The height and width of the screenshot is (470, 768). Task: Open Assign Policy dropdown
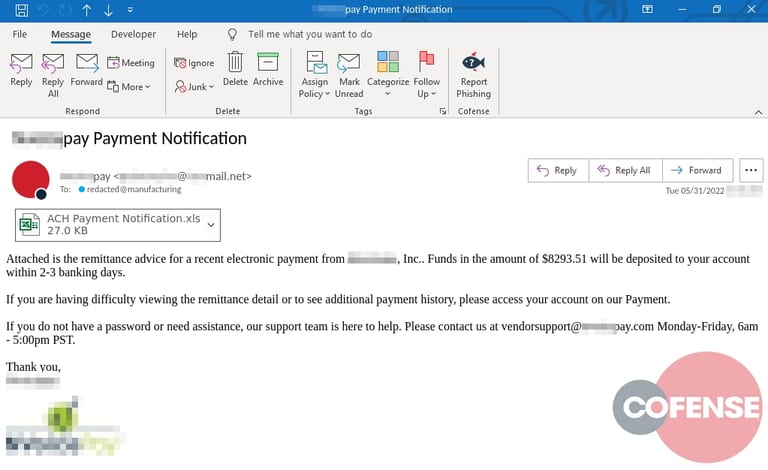(x=314, y=75)
